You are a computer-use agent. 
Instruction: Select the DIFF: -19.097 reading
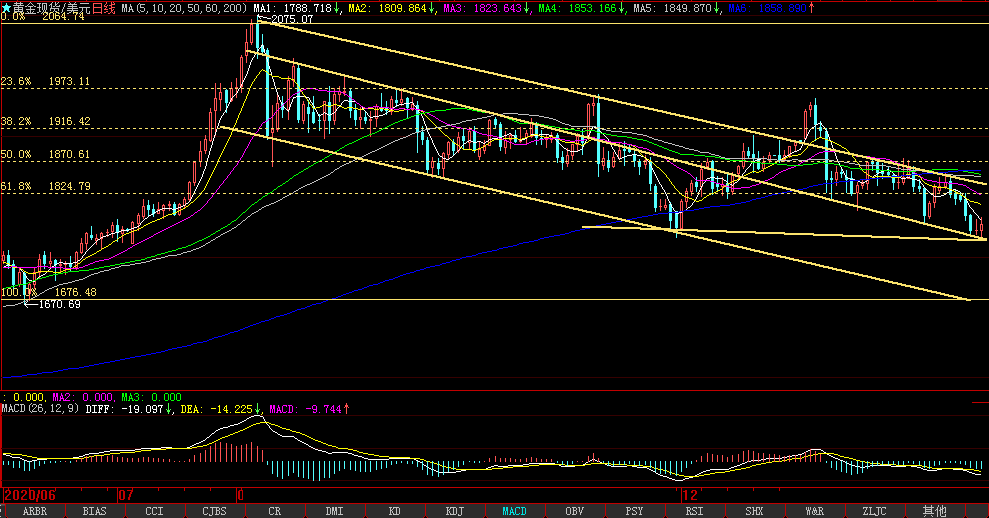click(x=129, y=409)
